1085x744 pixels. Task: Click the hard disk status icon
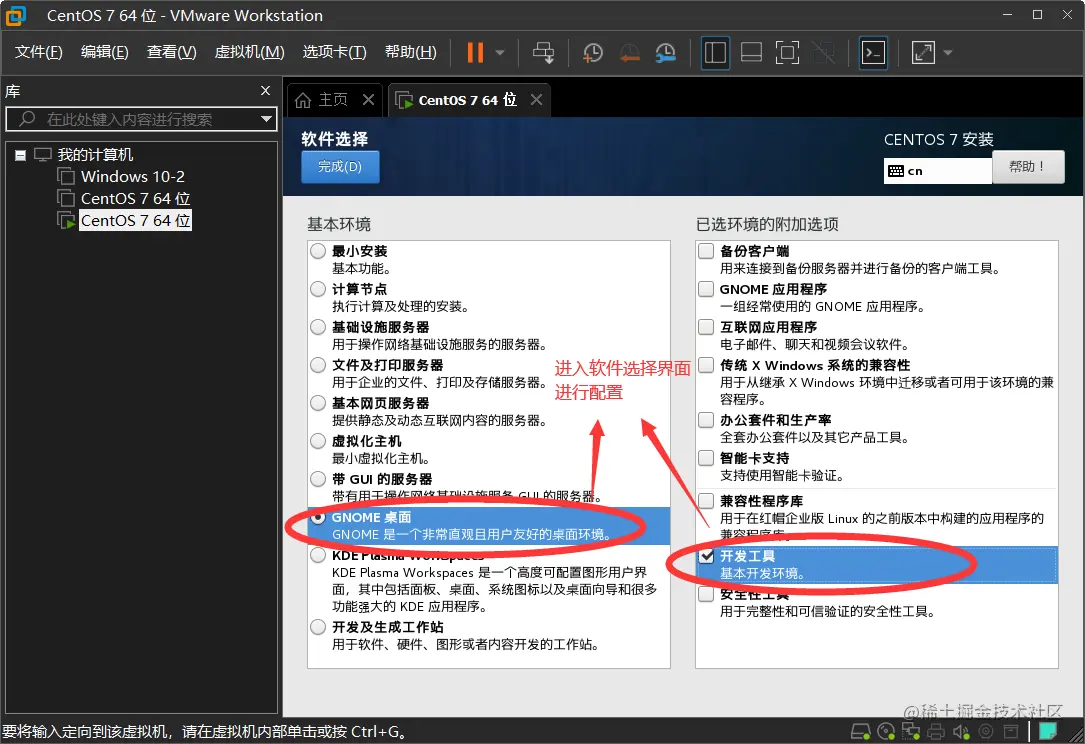pos(861,732)
